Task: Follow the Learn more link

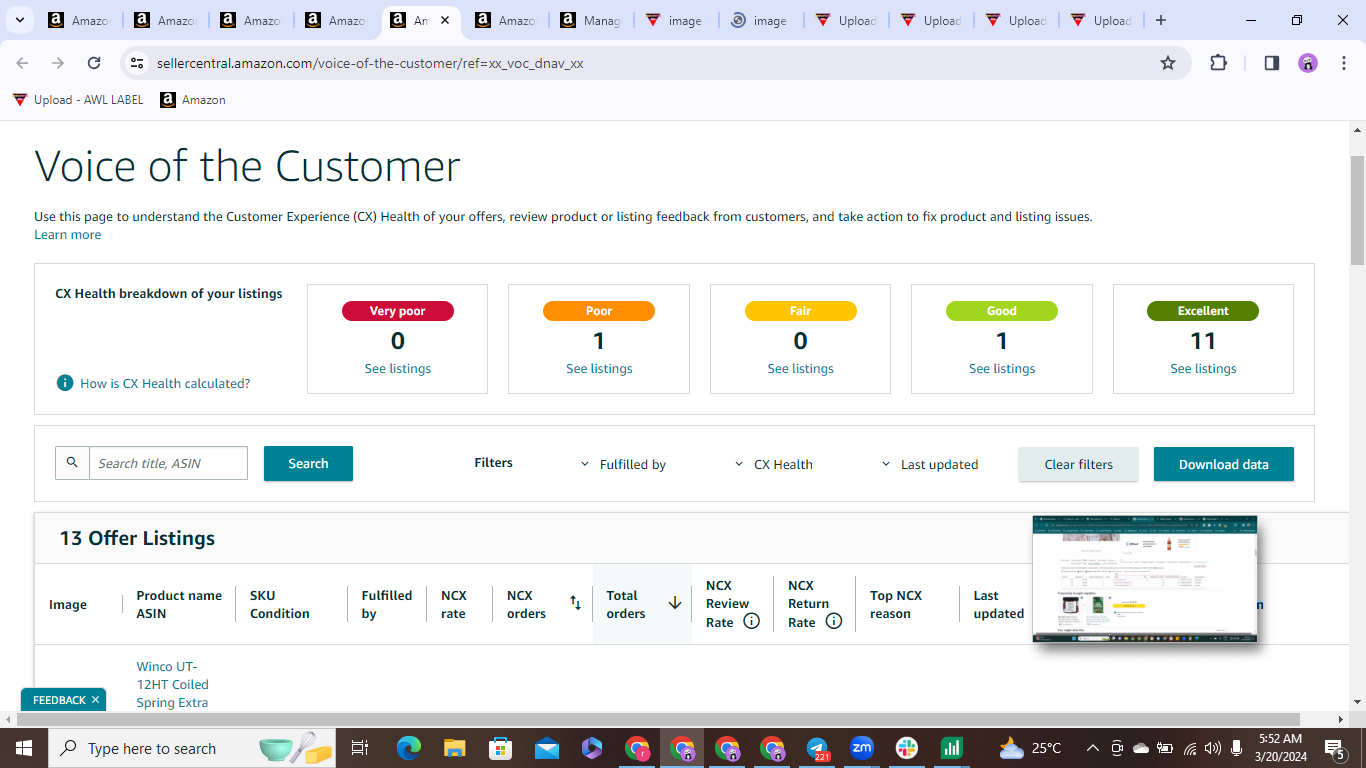Action: tap(67, 234)
